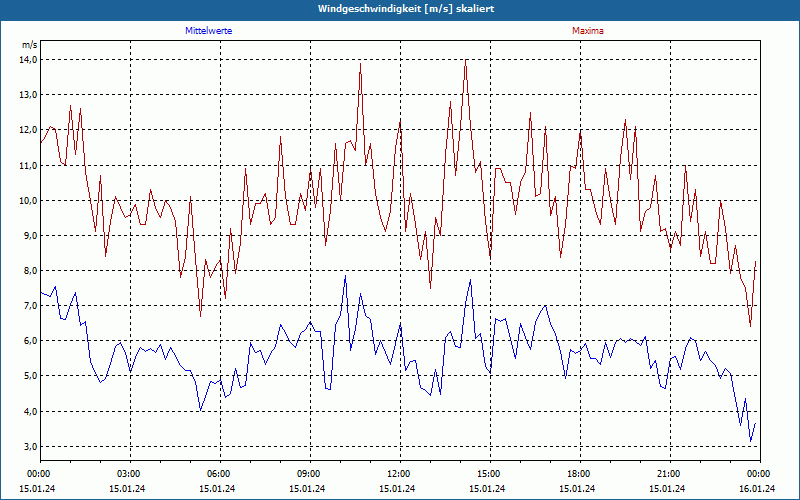Image resolution: width=800 pixels, height=500 pixels.
Task: Click the 3,0 y-axis value
Action: click(31, 446)
